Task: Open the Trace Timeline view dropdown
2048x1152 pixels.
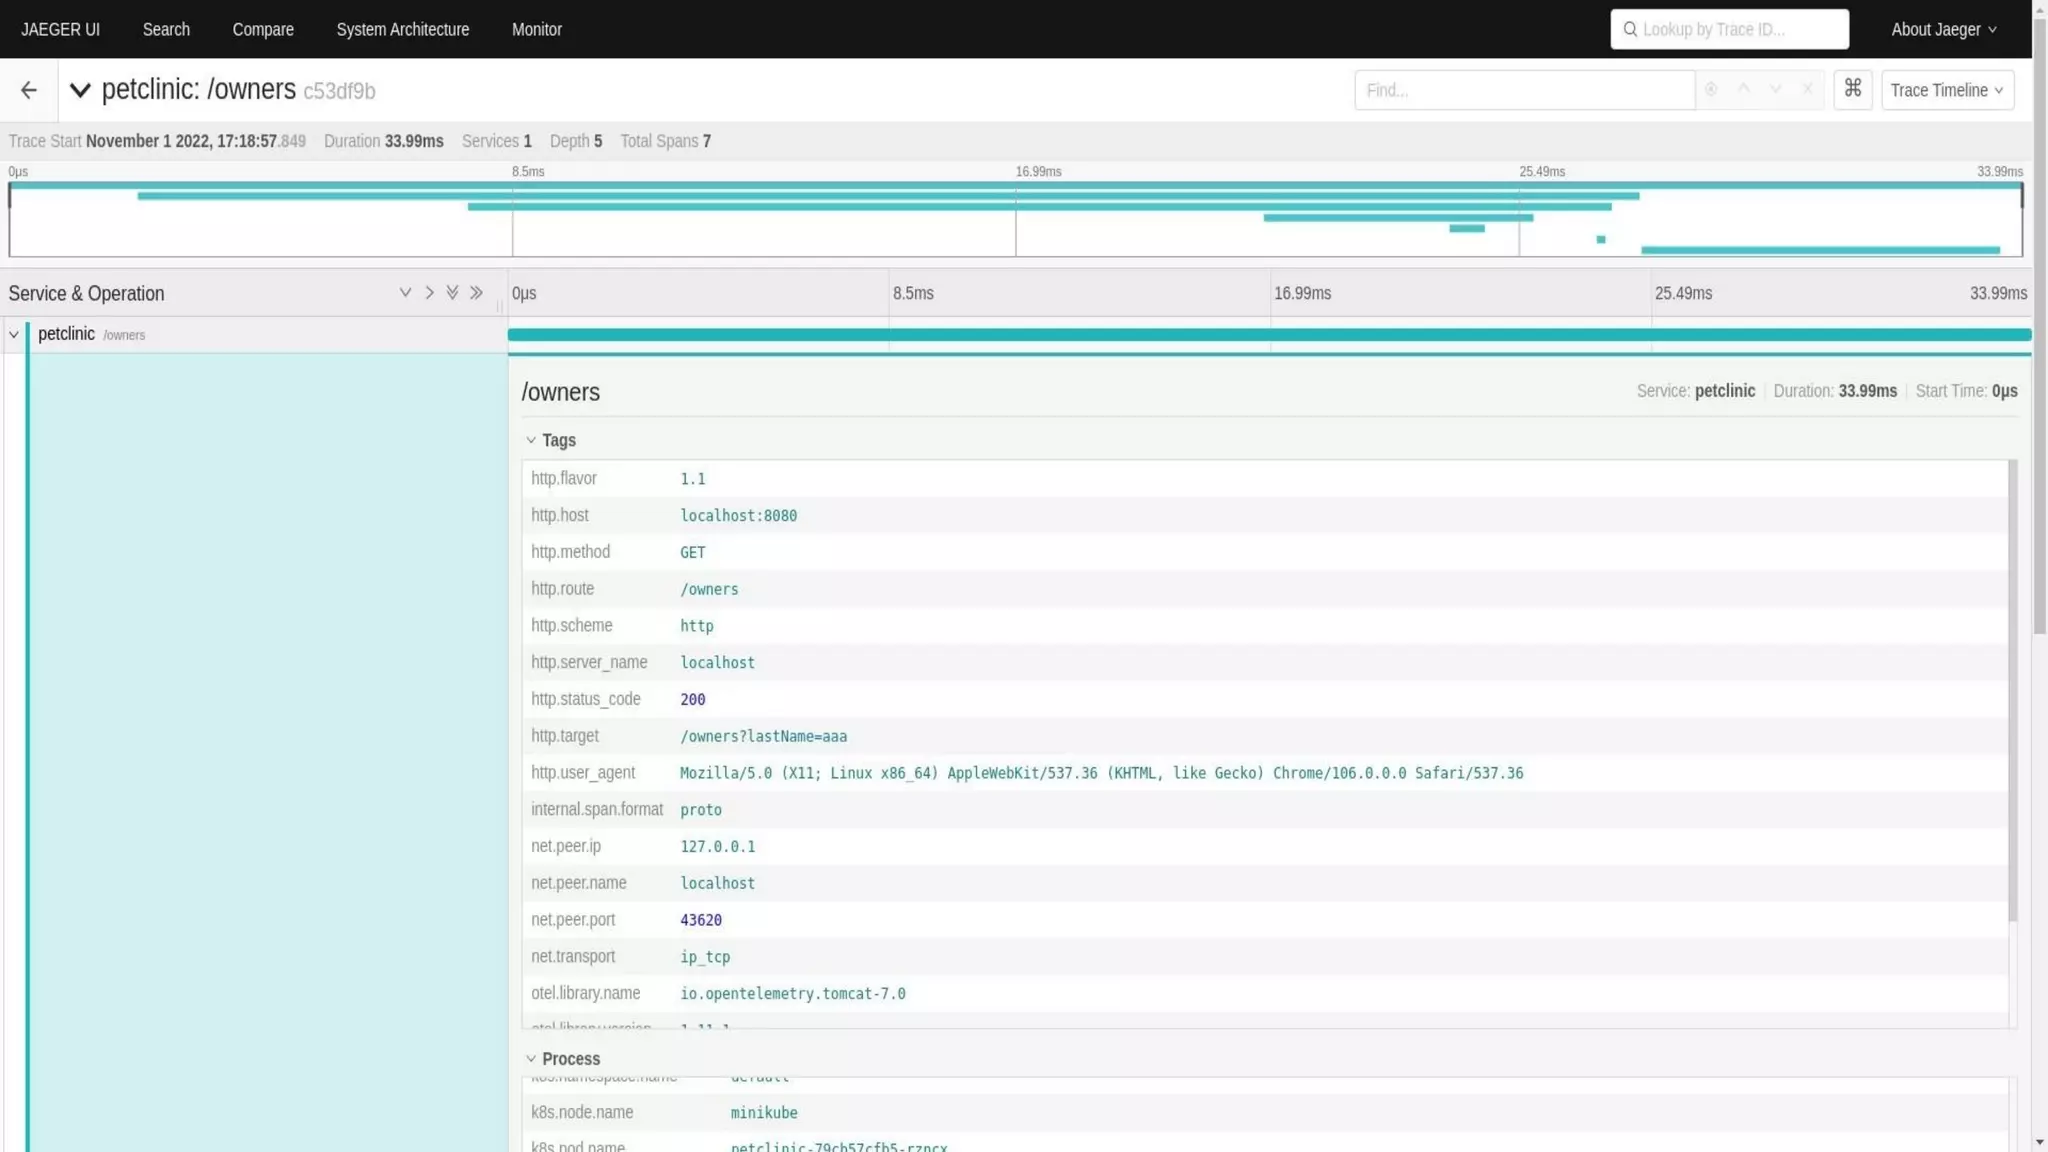Action: (1946, 90)
